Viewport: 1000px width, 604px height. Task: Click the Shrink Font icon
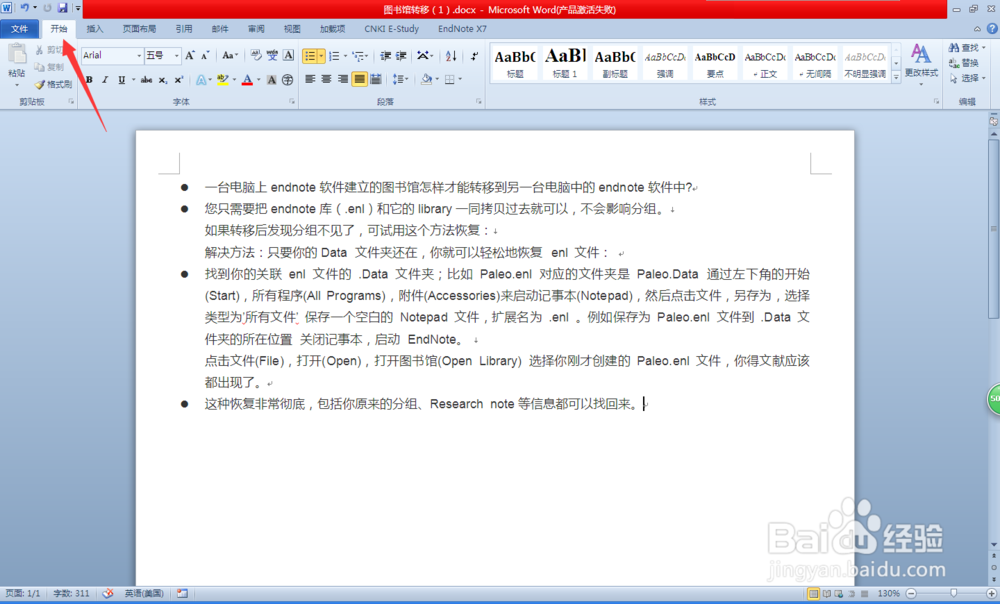pyautogui.click(x=205, y=55)
